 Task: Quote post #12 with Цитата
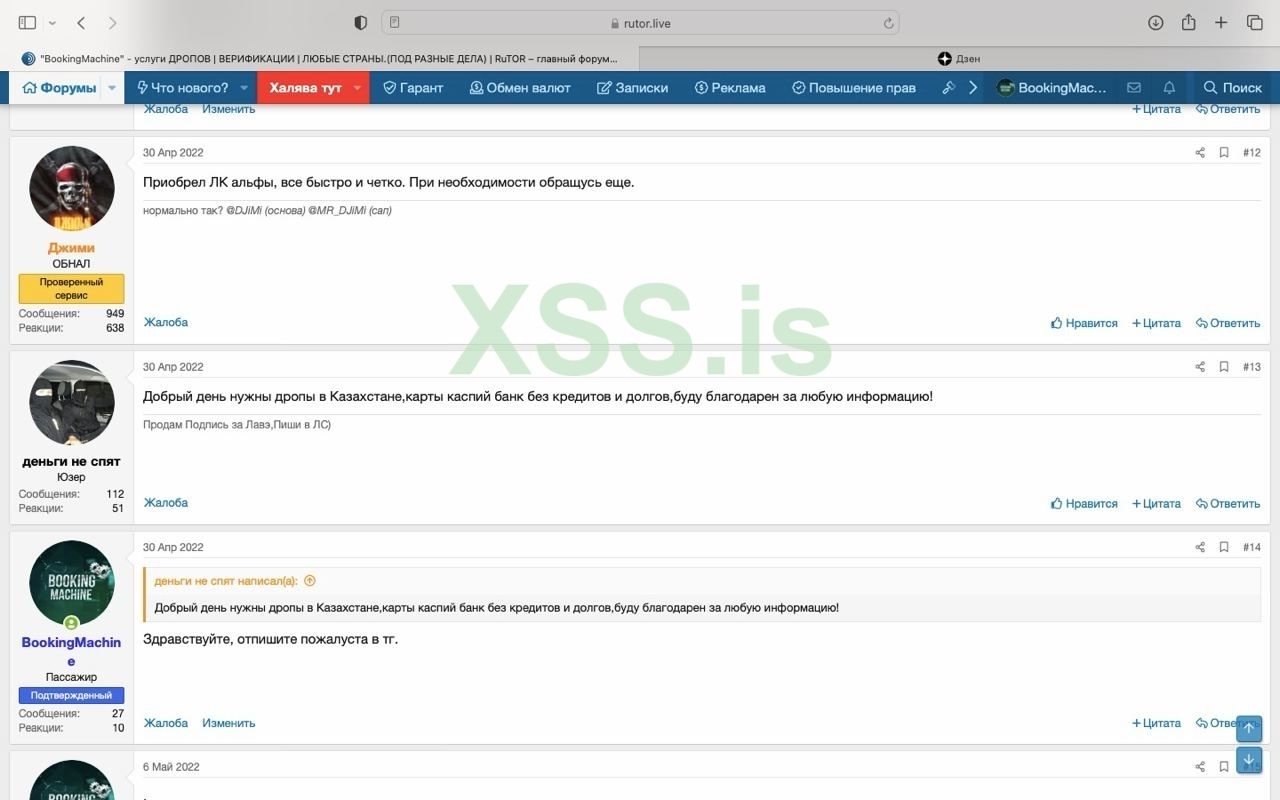click(x=1156, y=323)
